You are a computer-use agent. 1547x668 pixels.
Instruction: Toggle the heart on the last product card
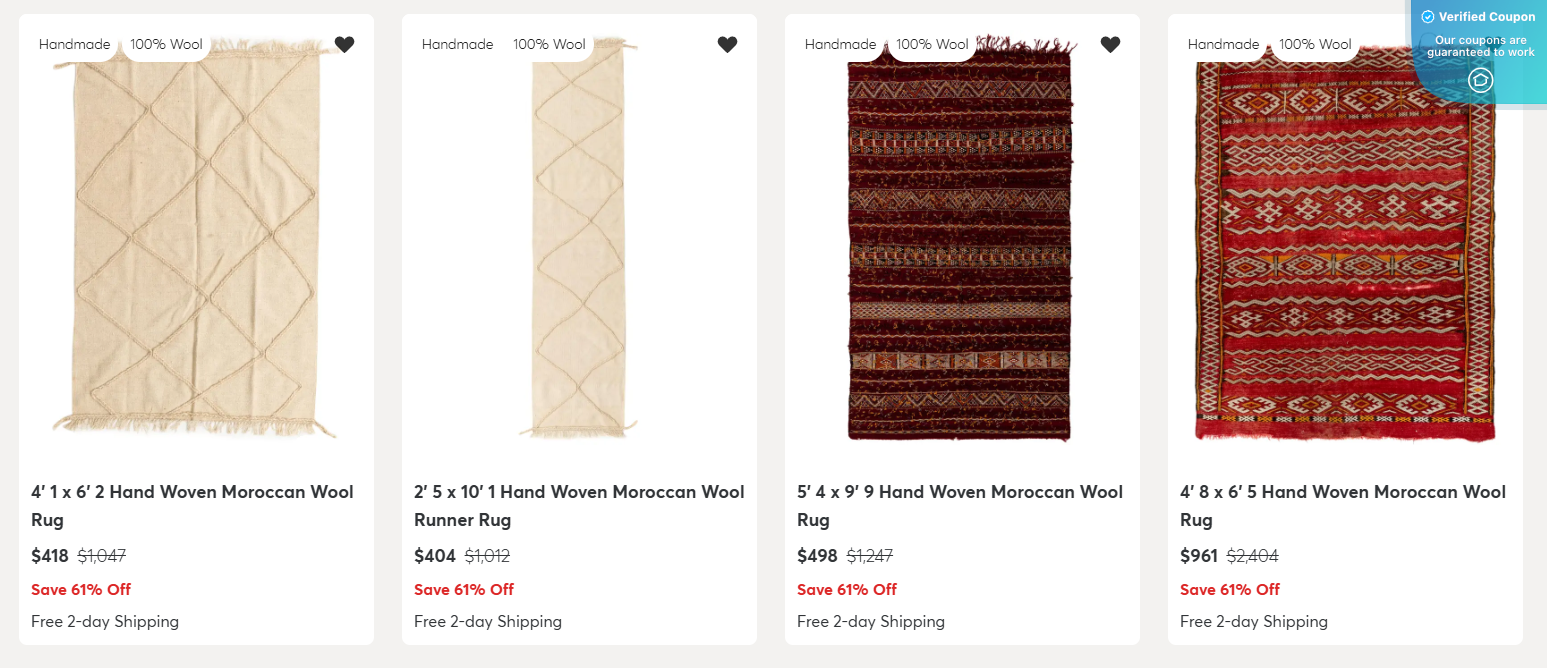(1493, 44)
